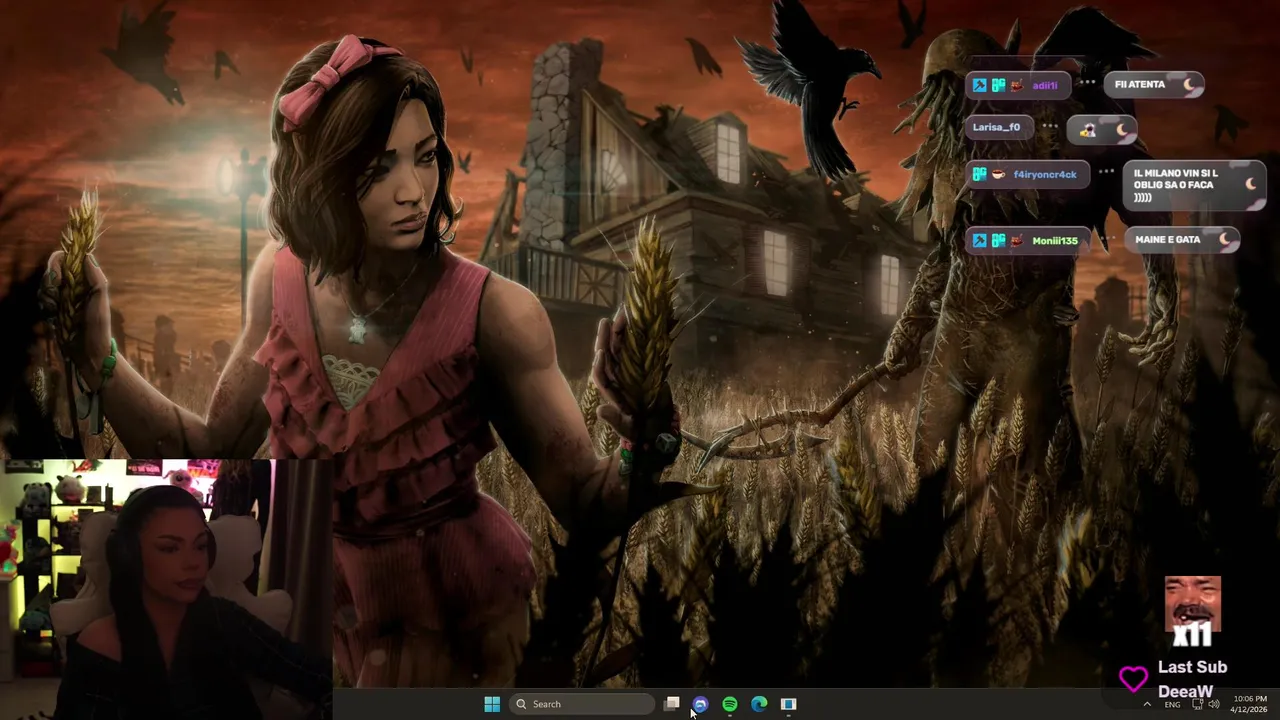Open the volume speaker tray icon

coord(1214,704)
